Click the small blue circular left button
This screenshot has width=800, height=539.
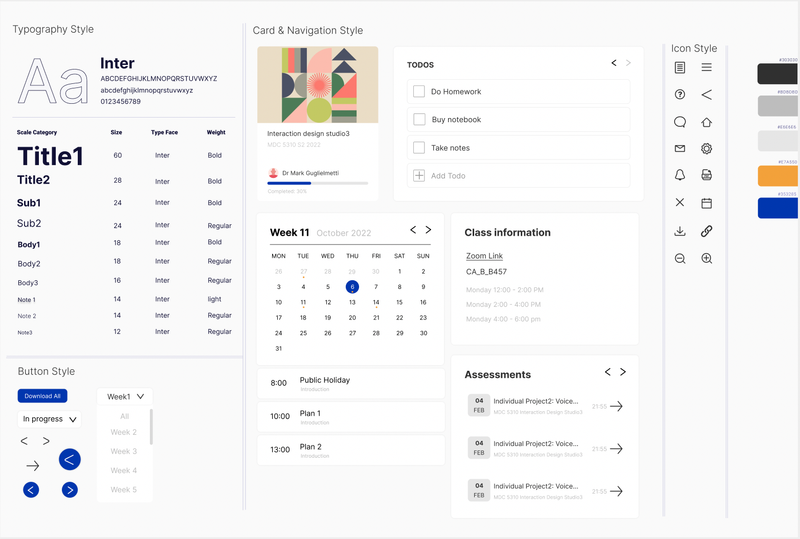click(x=31, y=490)
